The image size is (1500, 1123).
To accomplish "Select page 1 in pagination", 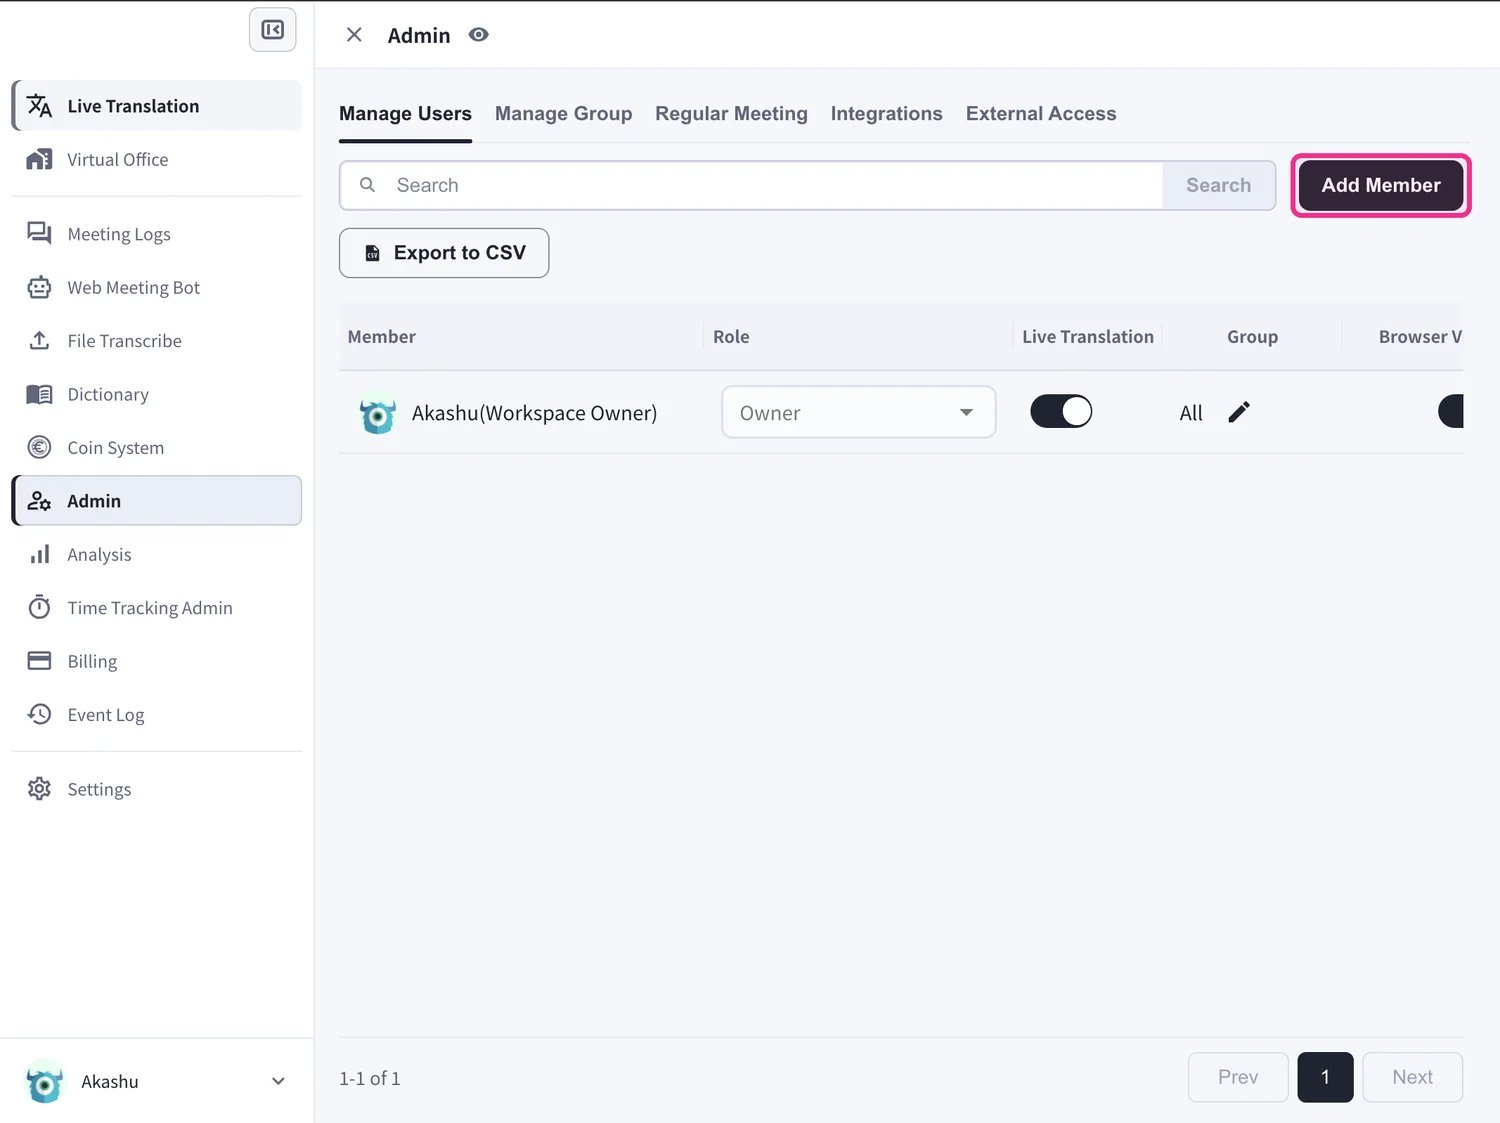I will [1325, 1077].
